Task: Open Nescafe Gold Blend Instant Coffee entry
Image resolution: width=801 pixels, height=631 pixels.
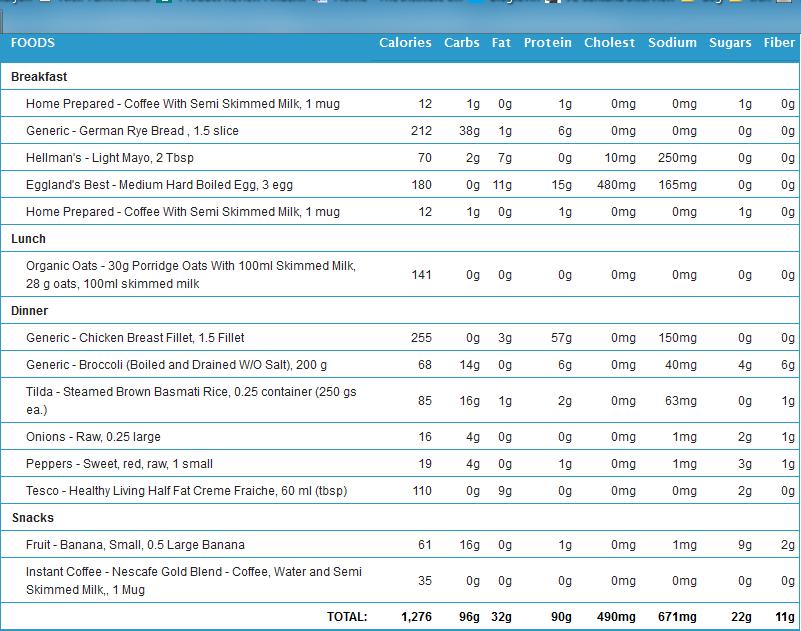Action: tap(194, 580)
